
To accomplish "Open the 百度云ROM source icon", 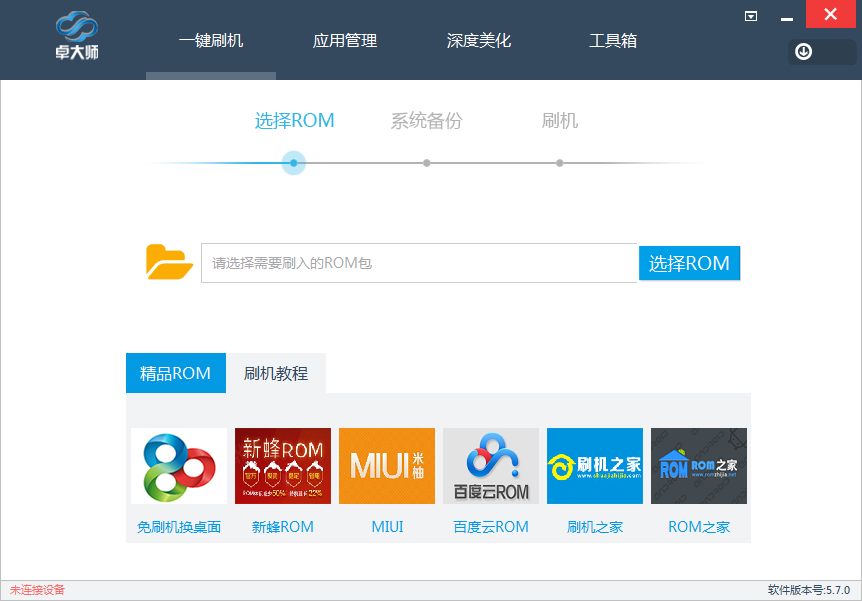I will pos(490,465).
